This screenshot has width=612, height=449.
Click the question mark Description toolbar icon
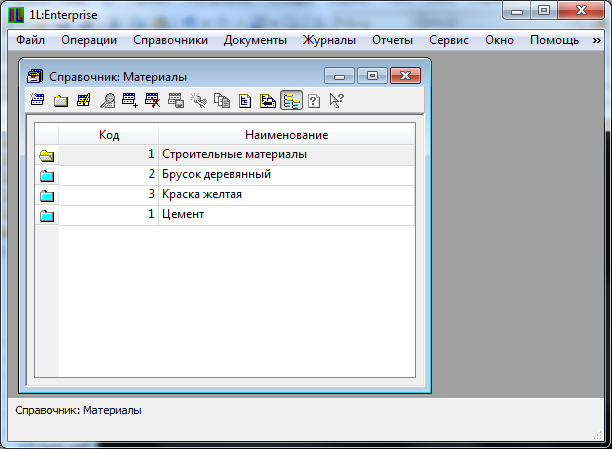pyautogui.click(x=314, y=100)
